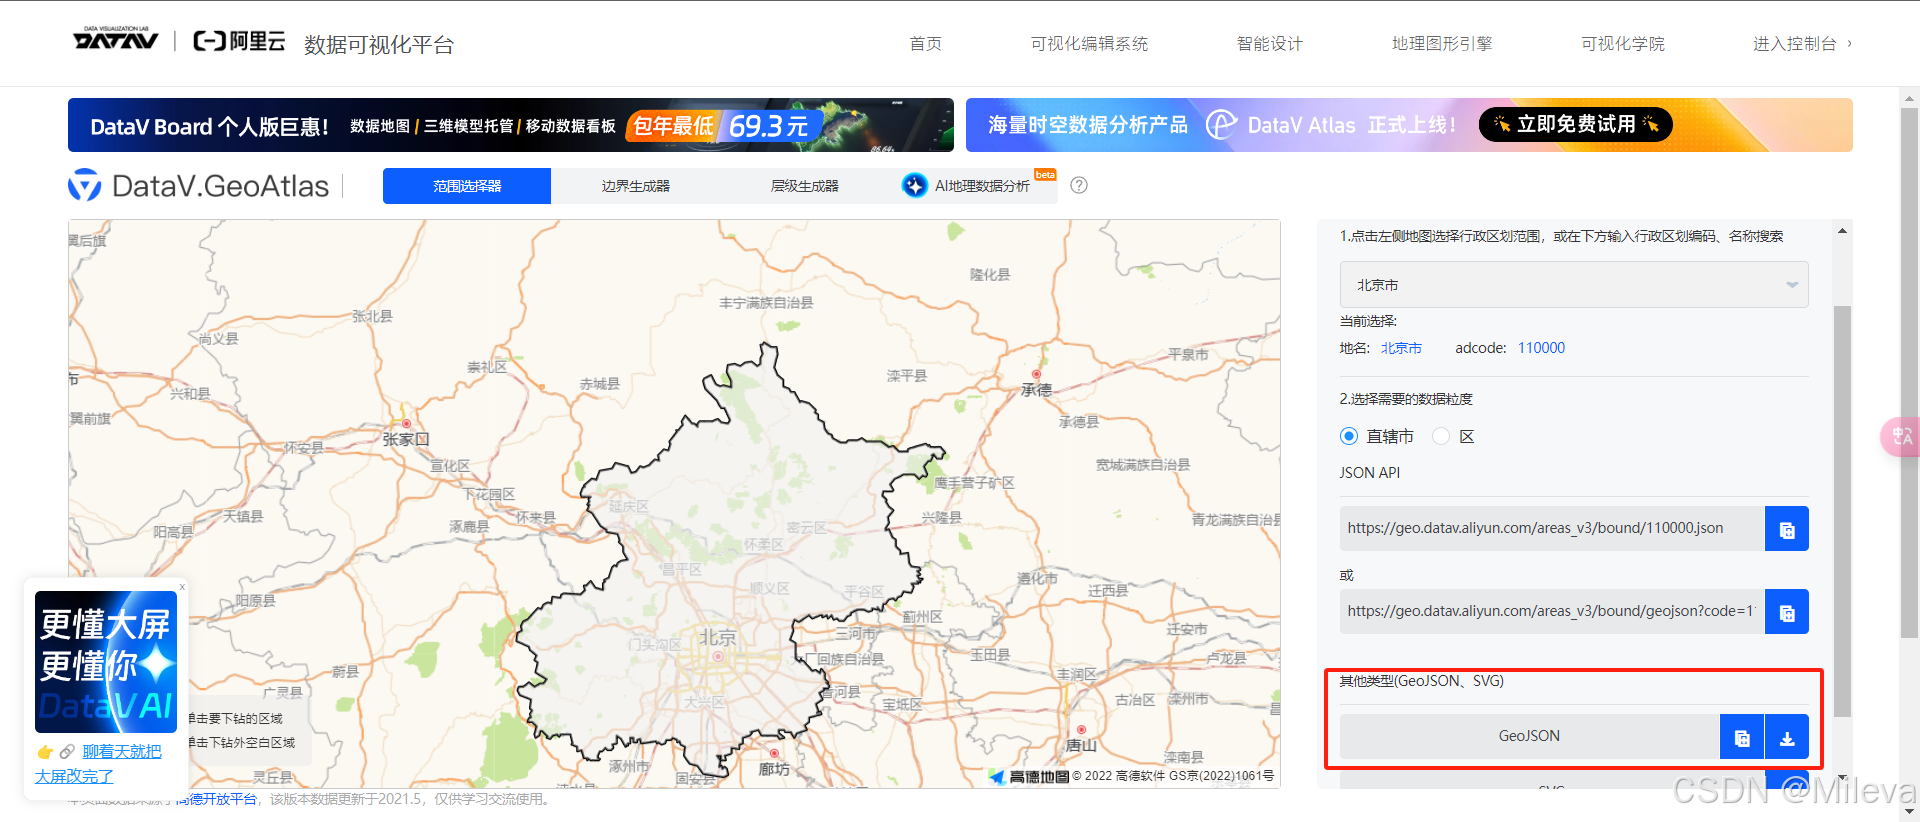Click the 丰宁满族自治县 label on the map

[x=766, y=302]
